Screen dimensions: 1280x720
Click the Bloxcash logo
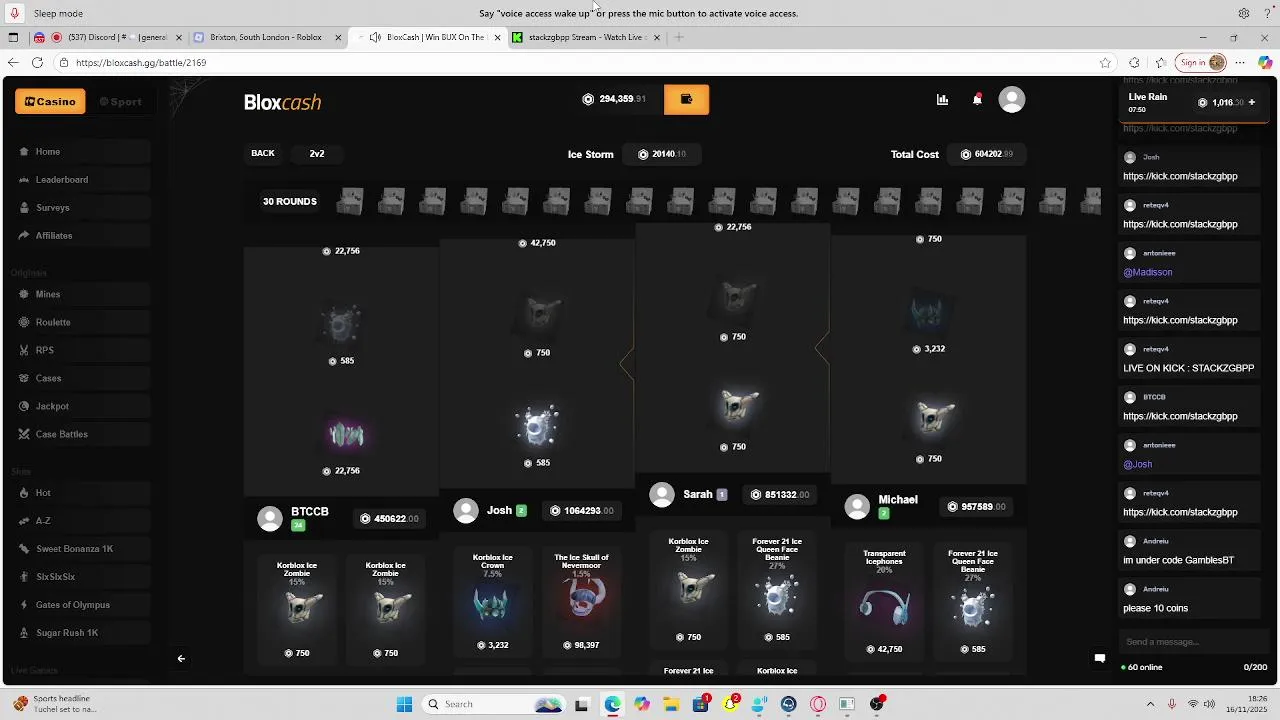282,102
